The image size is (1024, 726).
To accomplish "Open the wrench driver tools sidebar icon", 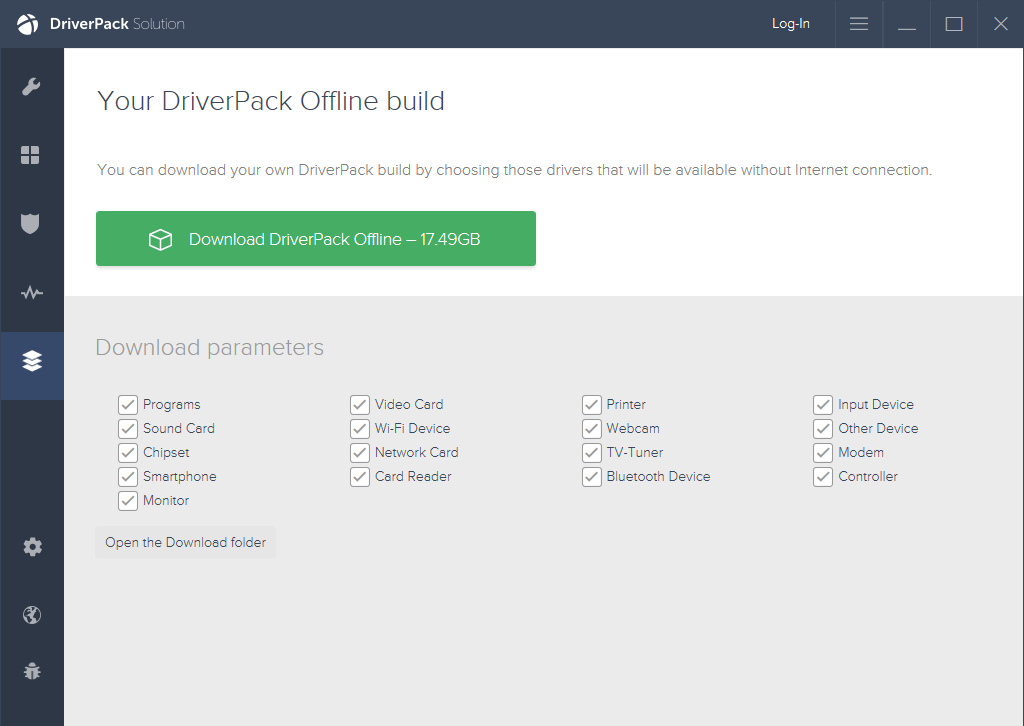I will pyautogui.click(x=31, y=86).
